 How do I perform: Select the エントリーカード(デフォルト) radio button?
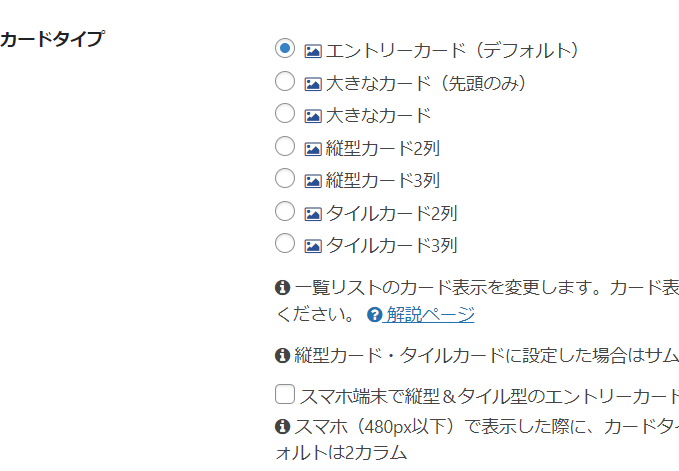285,48
